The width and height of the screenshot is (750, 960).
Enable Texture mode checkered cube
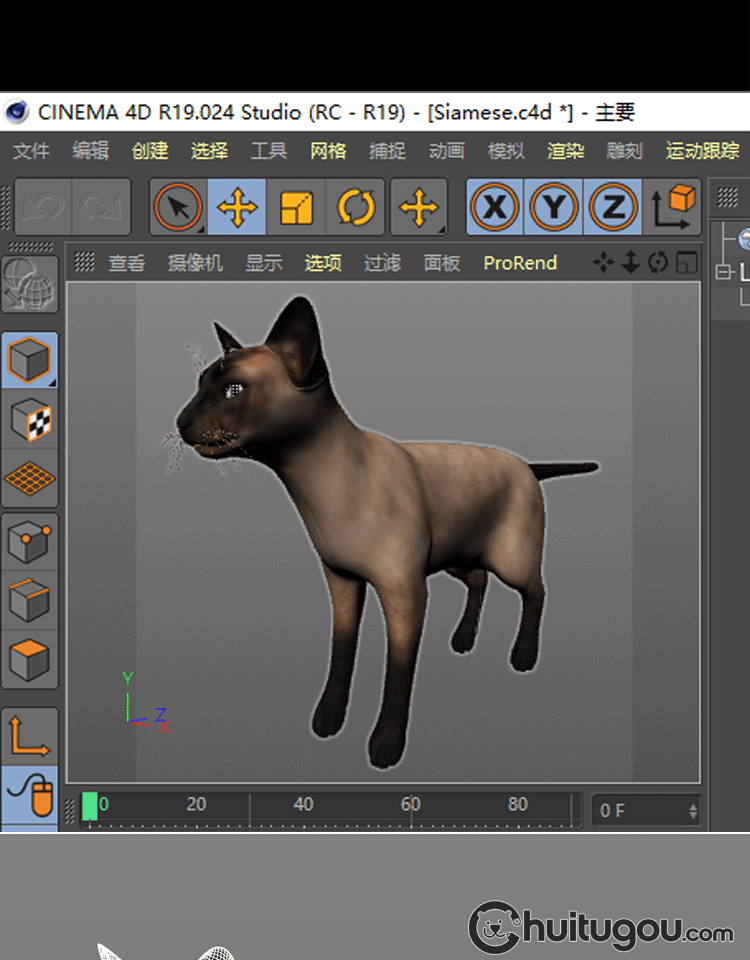(x=29, y=419)
